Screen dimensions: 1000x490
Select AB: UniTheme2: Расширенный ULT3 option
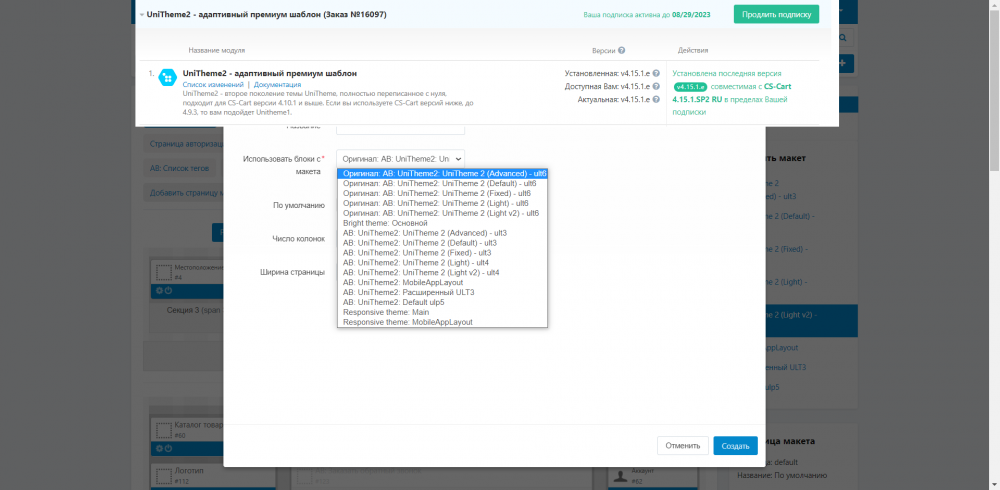(408, 292)
